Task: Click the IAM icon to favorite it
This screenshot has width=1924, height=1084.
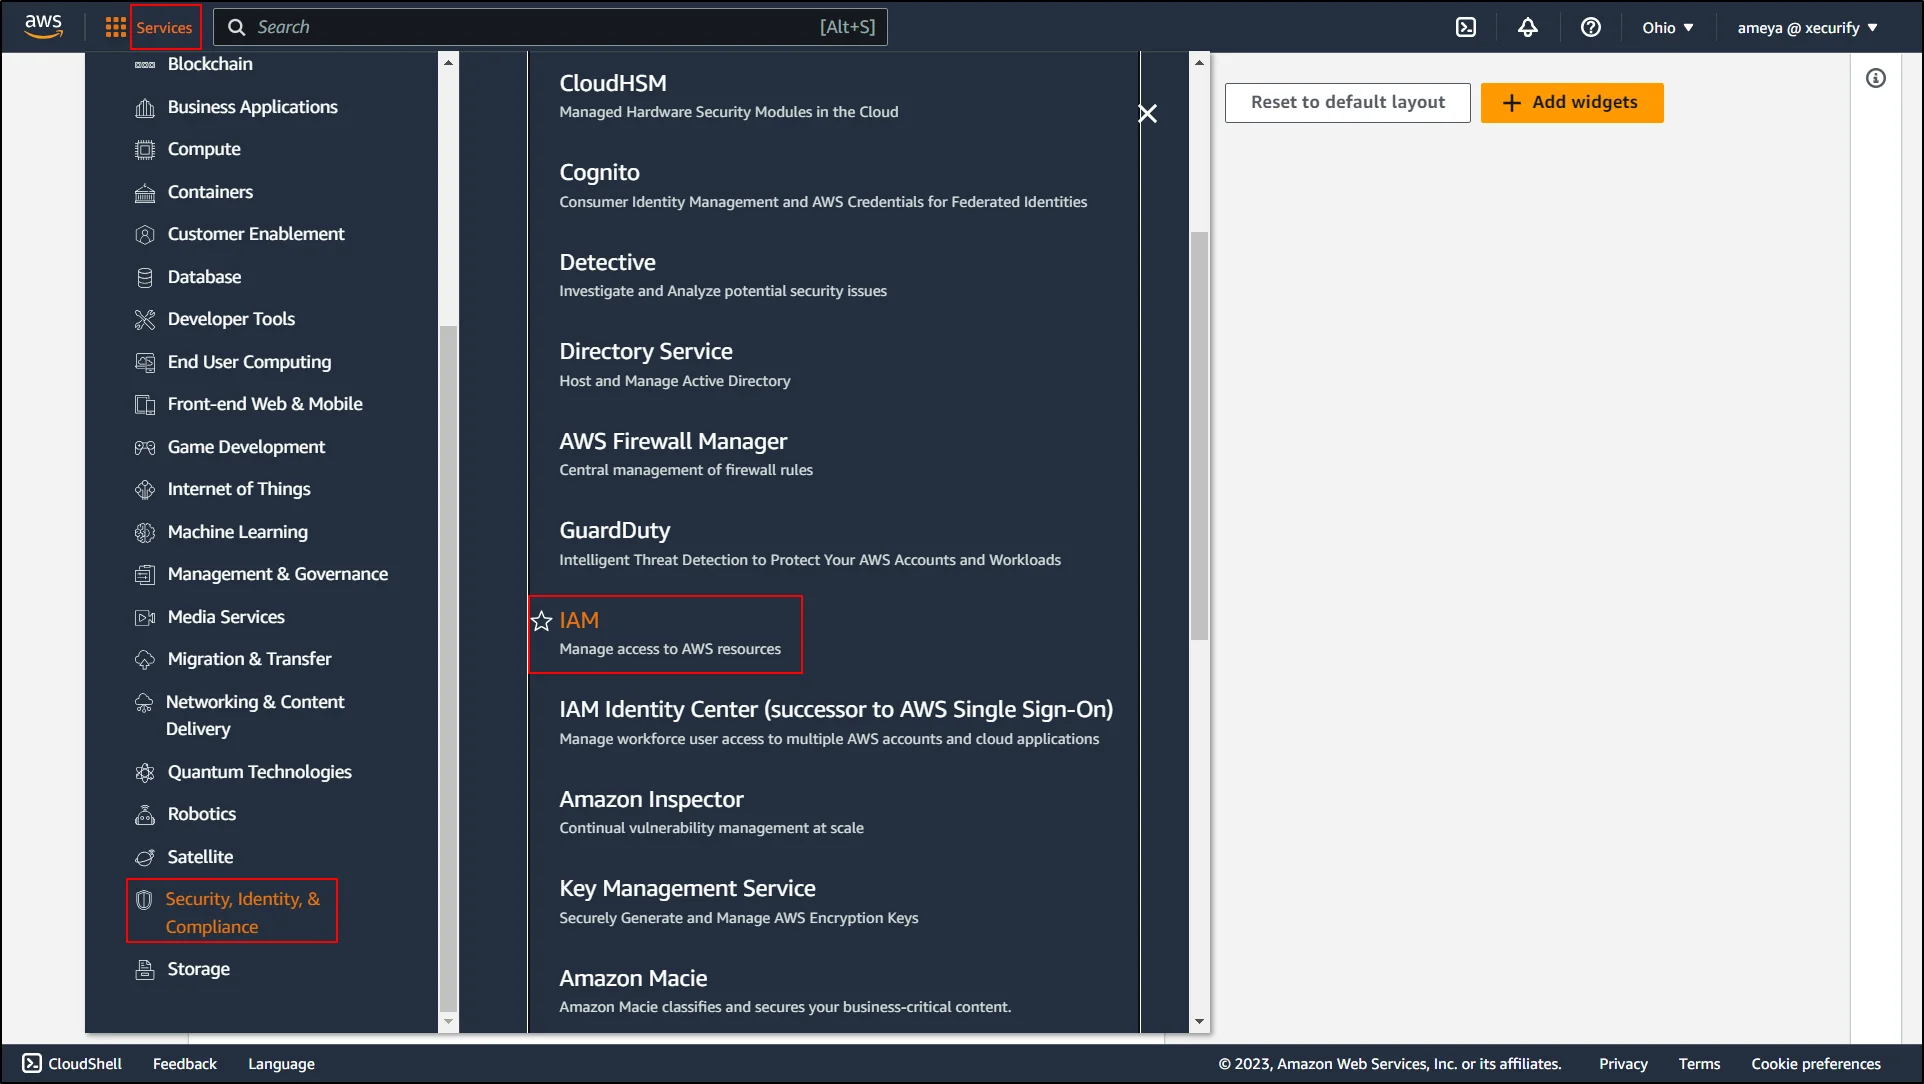Action: click(540, 620)
